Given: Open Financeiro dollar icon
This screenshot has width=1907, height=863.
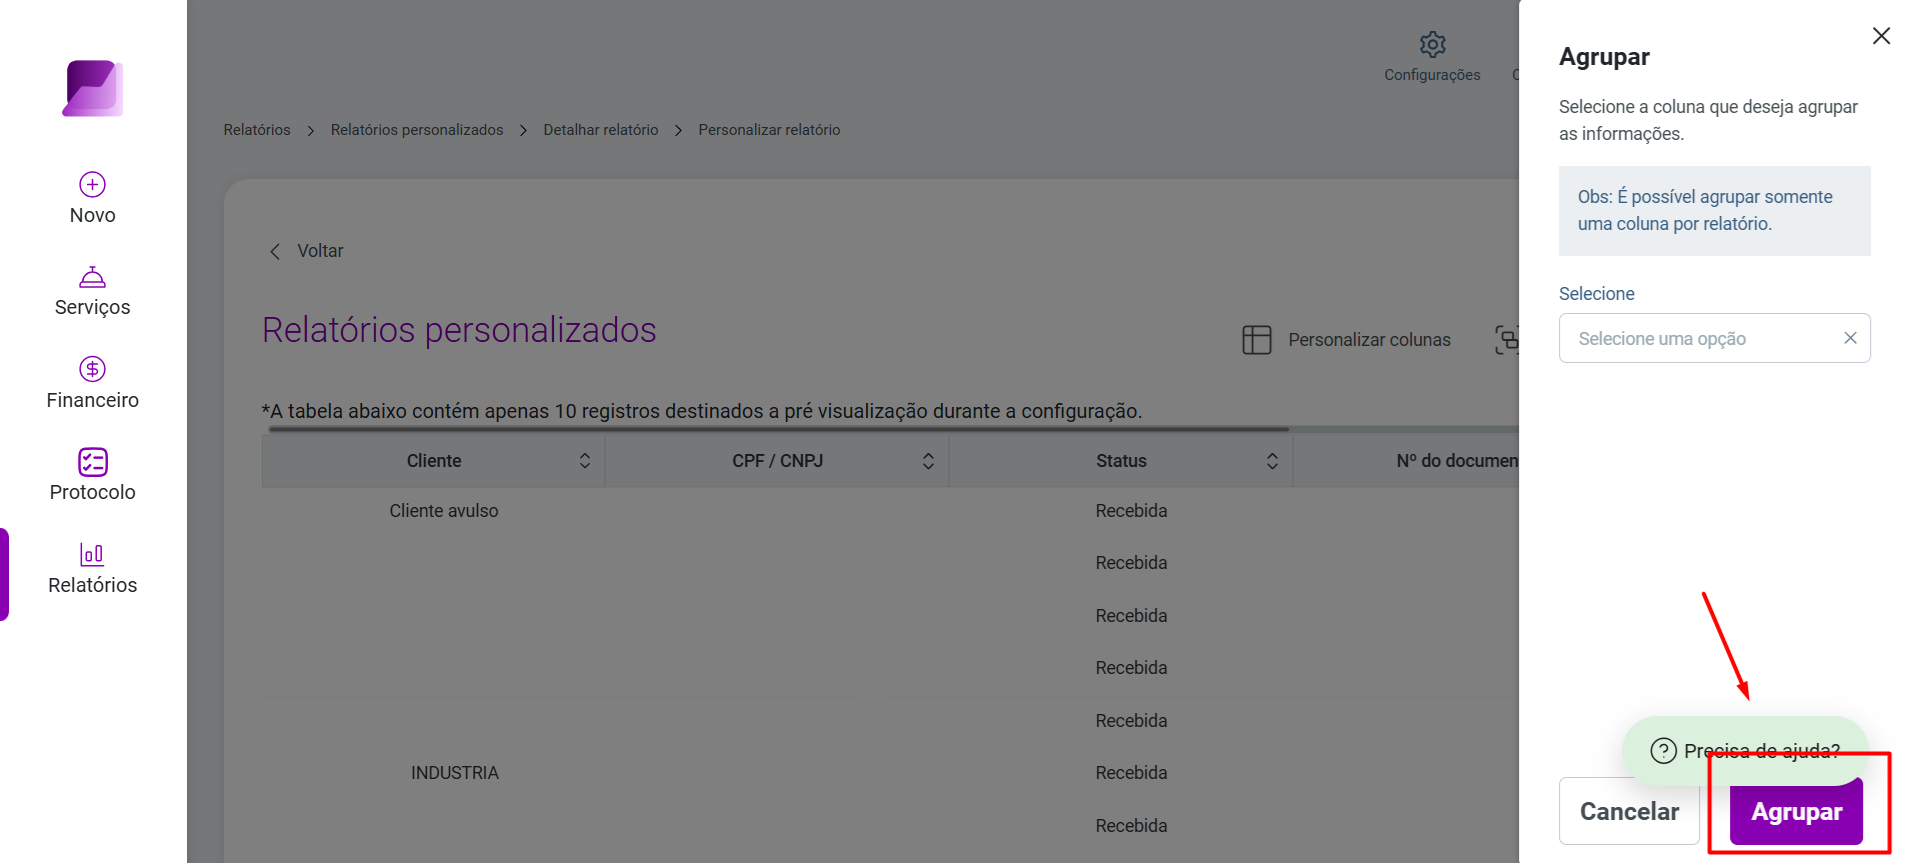Looking at the screenshot, I should pyautogui.click(x=93, y=369).
